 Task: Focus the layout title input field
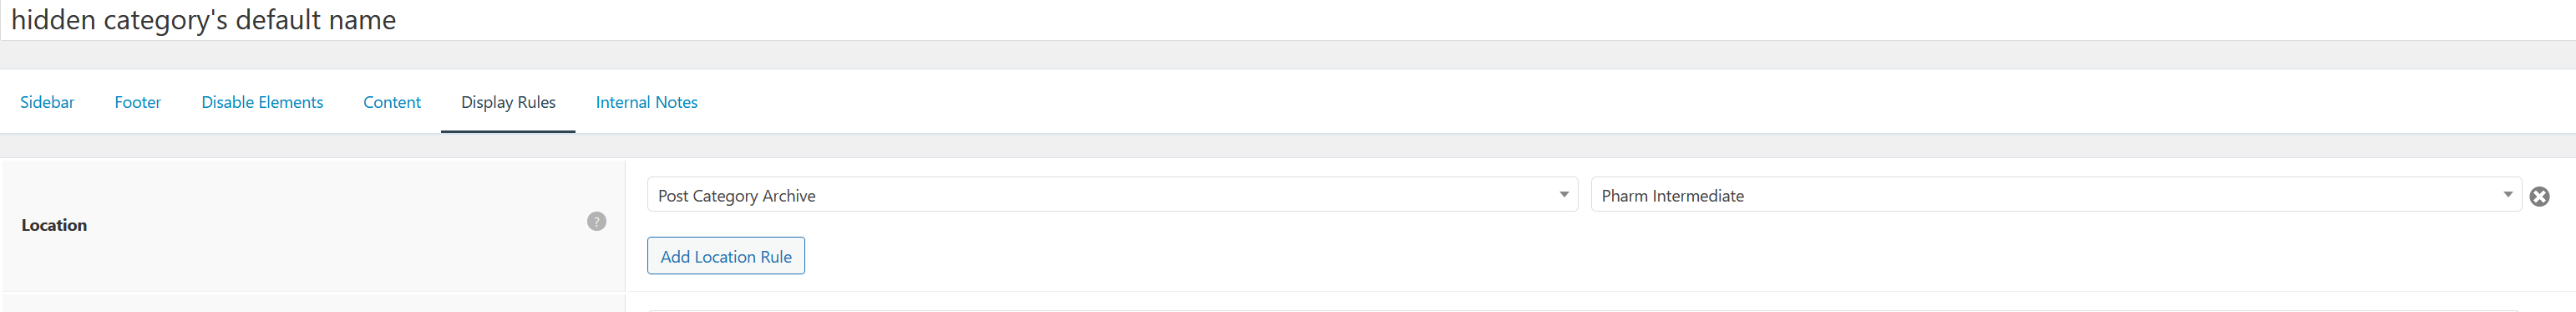point(1288,20)
